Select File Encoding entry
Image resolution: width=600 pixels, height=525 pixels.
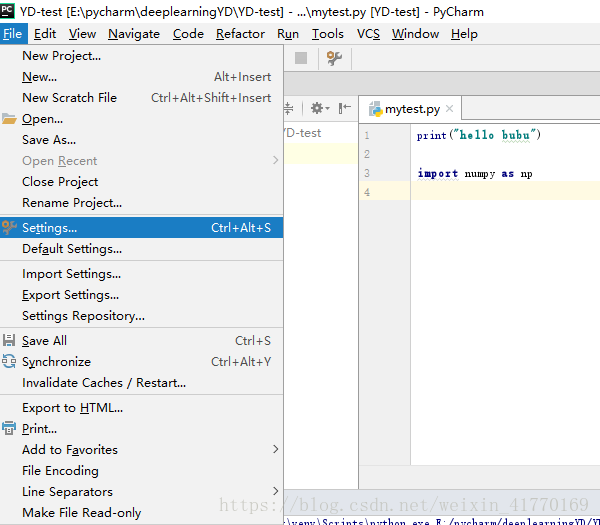(142, 471)
